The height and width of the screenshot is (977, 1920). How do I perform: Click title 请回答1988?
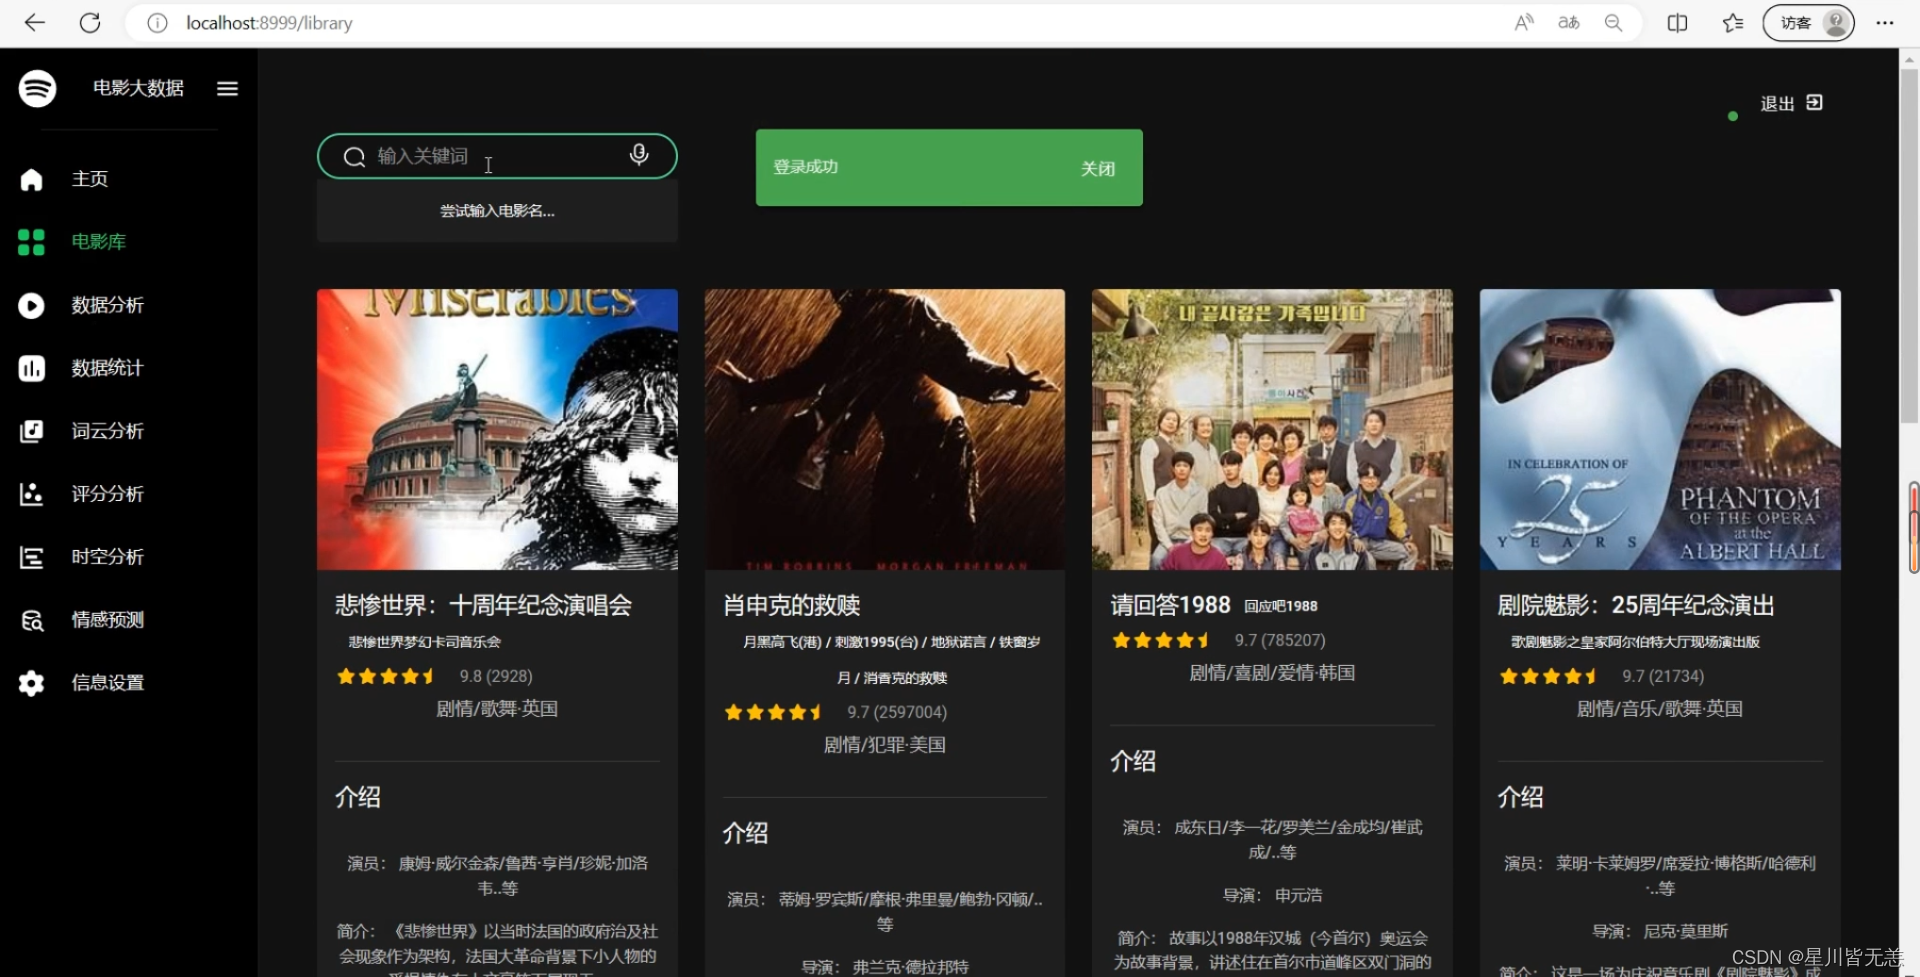1170,605
